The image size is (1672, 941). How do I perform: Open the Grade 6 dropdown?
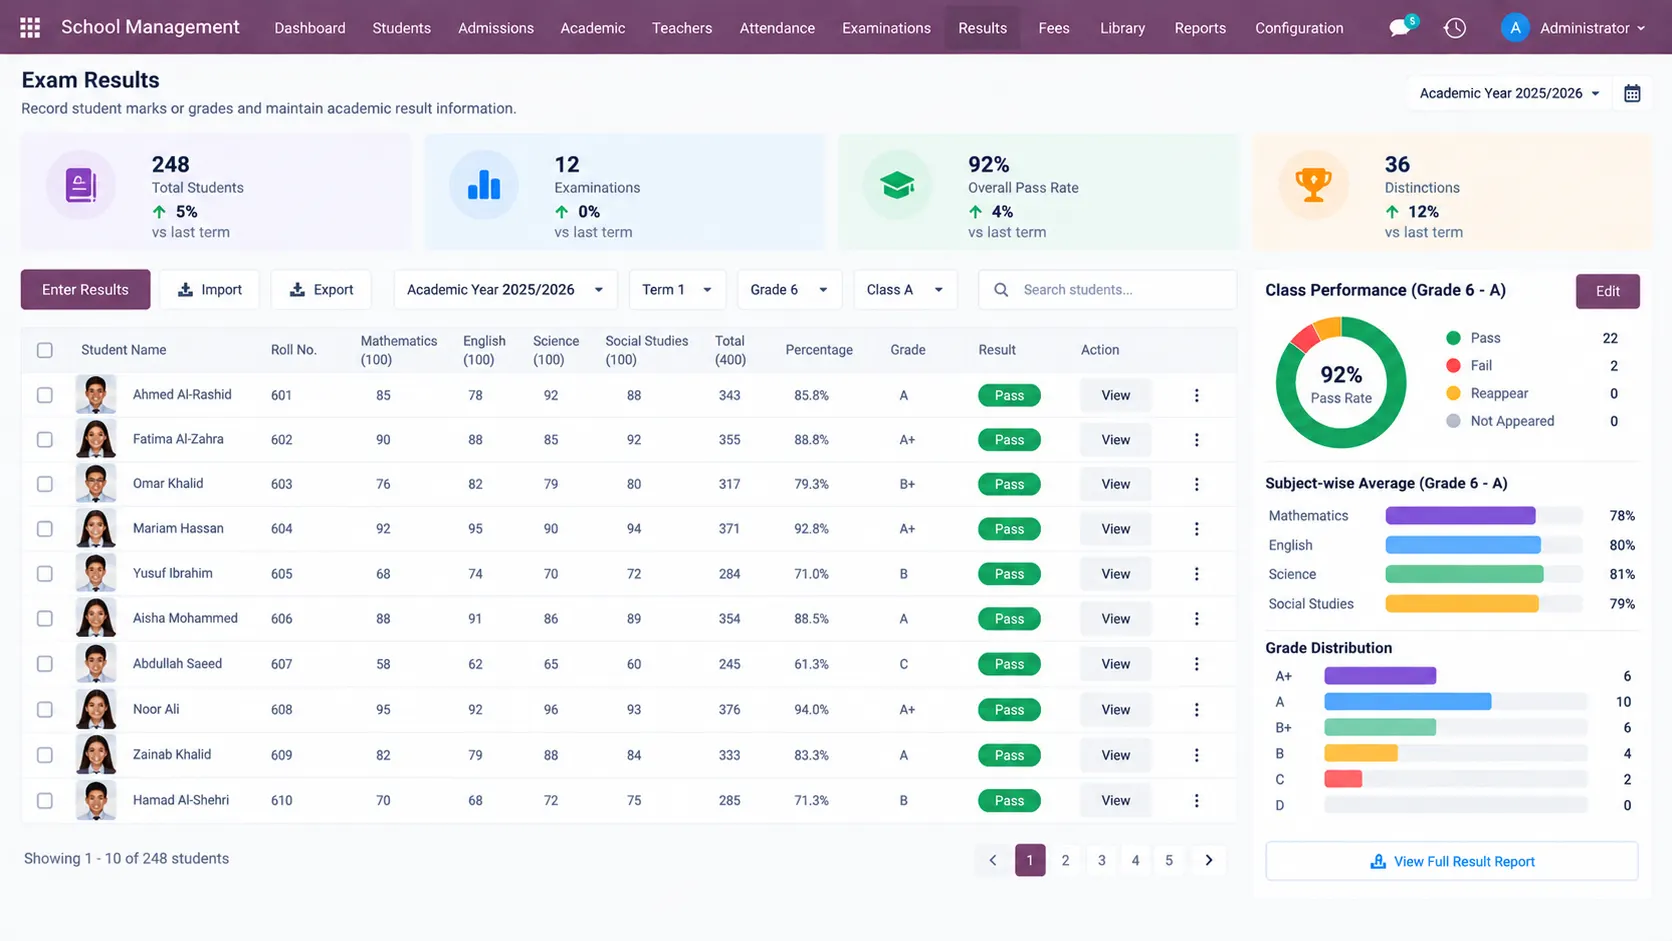click(789, 290)
